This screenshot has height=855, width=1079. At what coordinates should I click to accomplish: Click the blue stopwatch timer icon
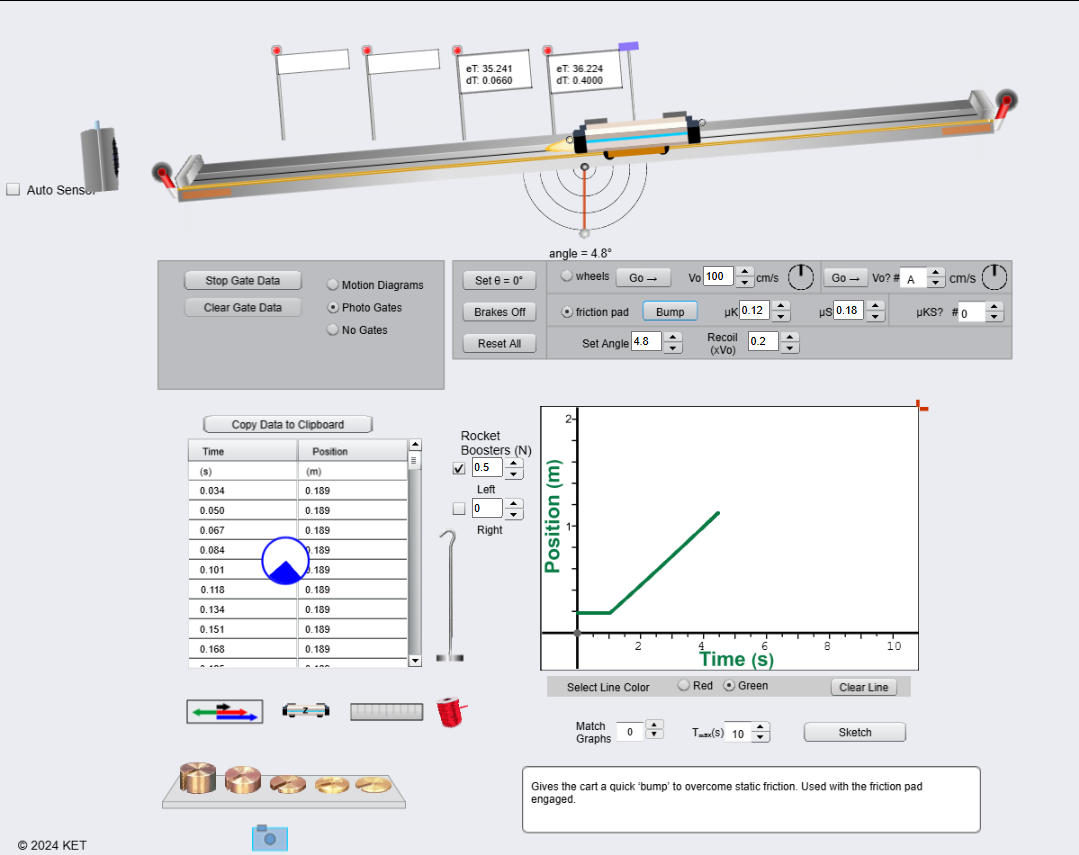tap(286, 560)
